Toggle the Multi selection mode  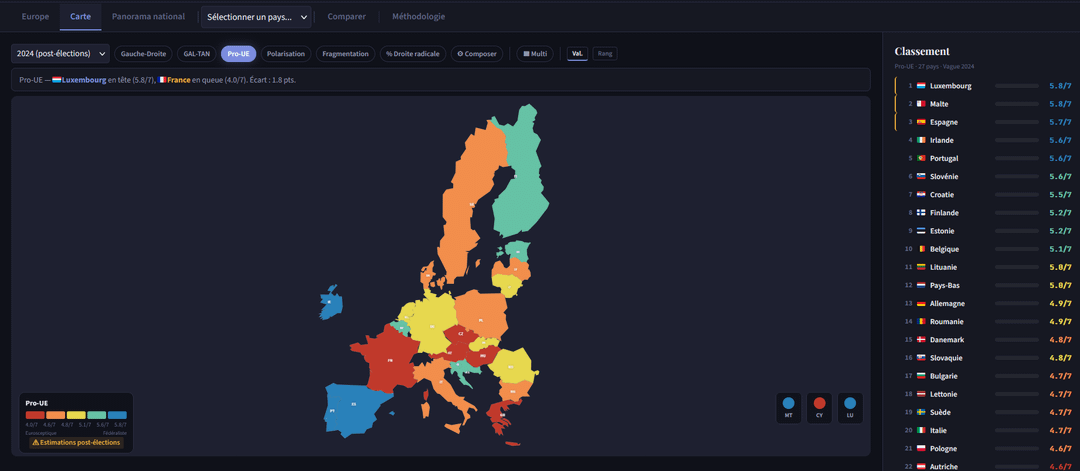pos(535,54)
